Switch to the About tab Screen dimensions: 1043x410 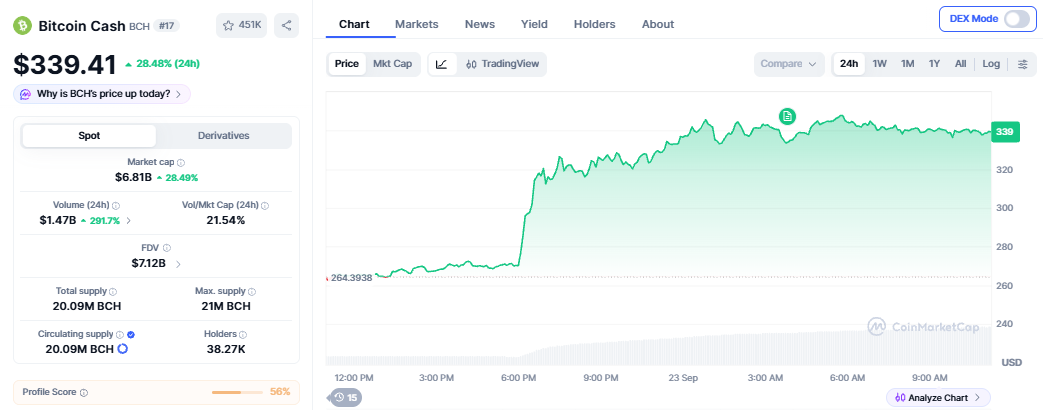(658, 24)
